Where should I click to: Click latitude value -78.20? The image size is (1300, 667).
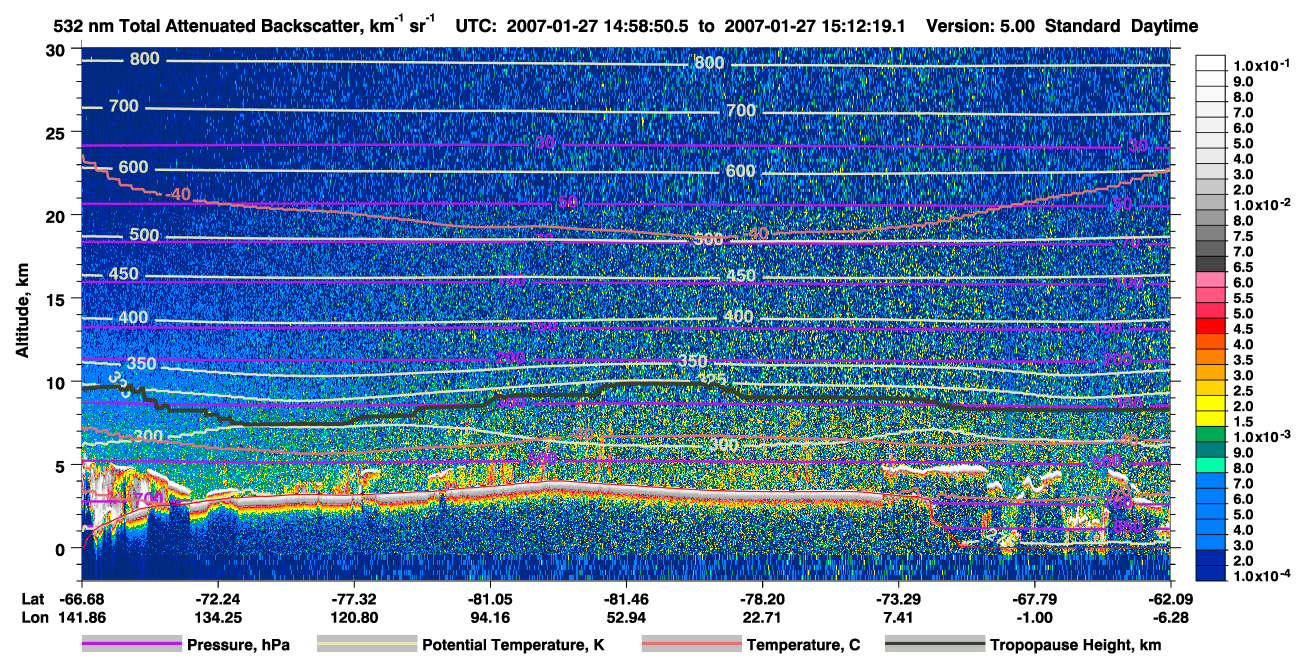[x=762, y=599]
